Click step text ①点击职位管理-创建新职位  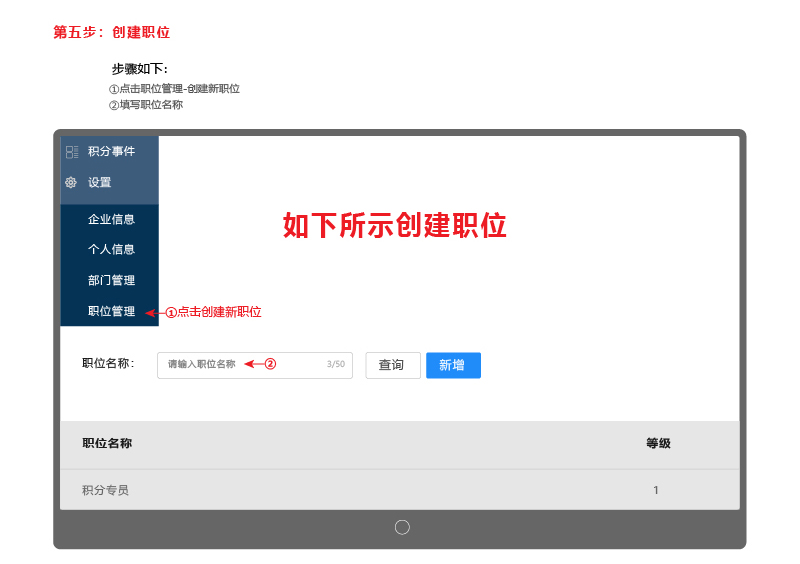coord(174,89)
